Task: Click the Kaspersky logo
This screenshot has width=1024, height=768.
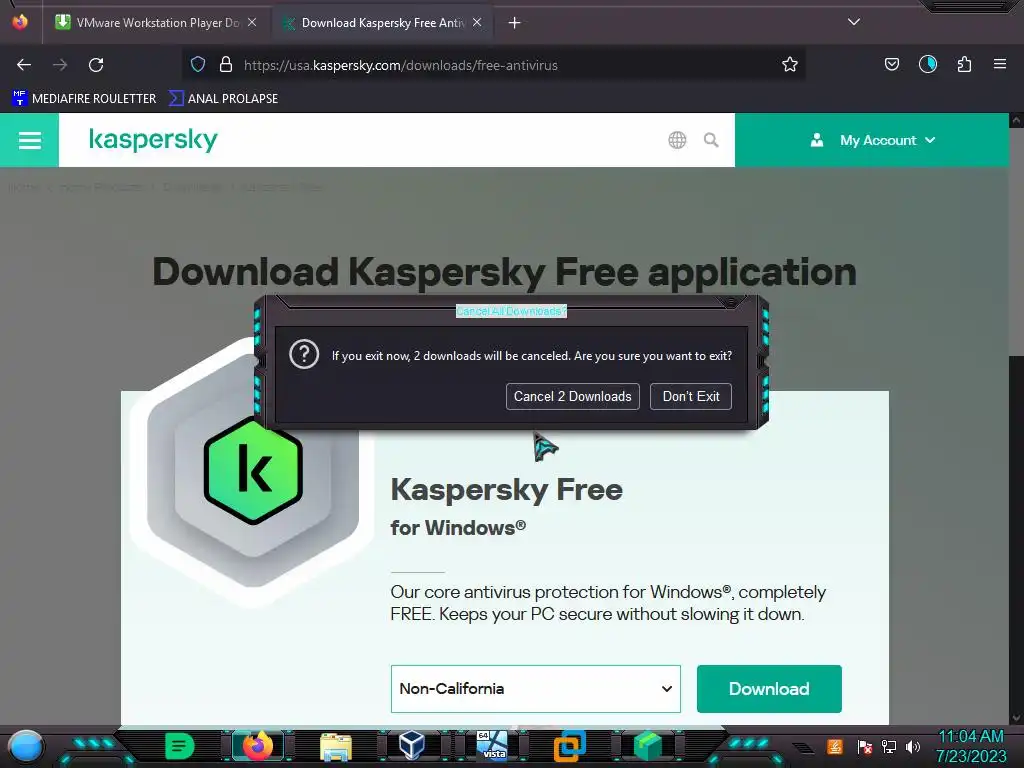Action: coord(153,140)
